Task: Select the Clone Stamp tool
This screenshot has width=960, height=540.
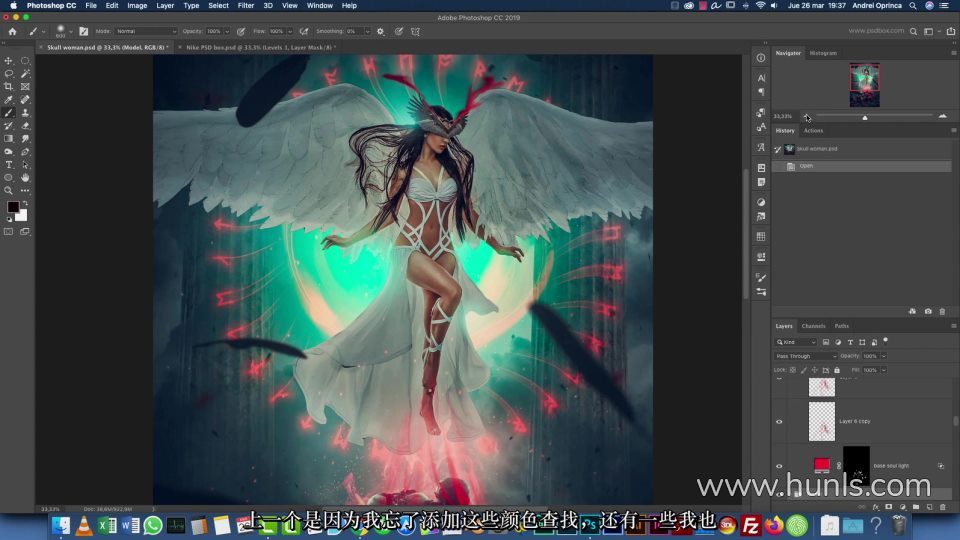Action: (x=25, y=113)
